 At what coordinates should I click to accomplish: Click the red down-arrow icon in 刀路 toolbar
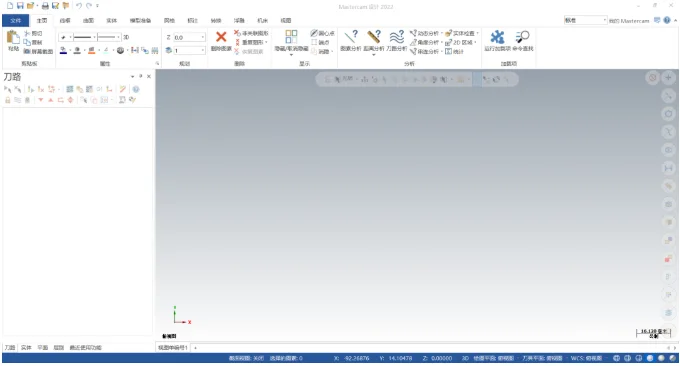41,100
